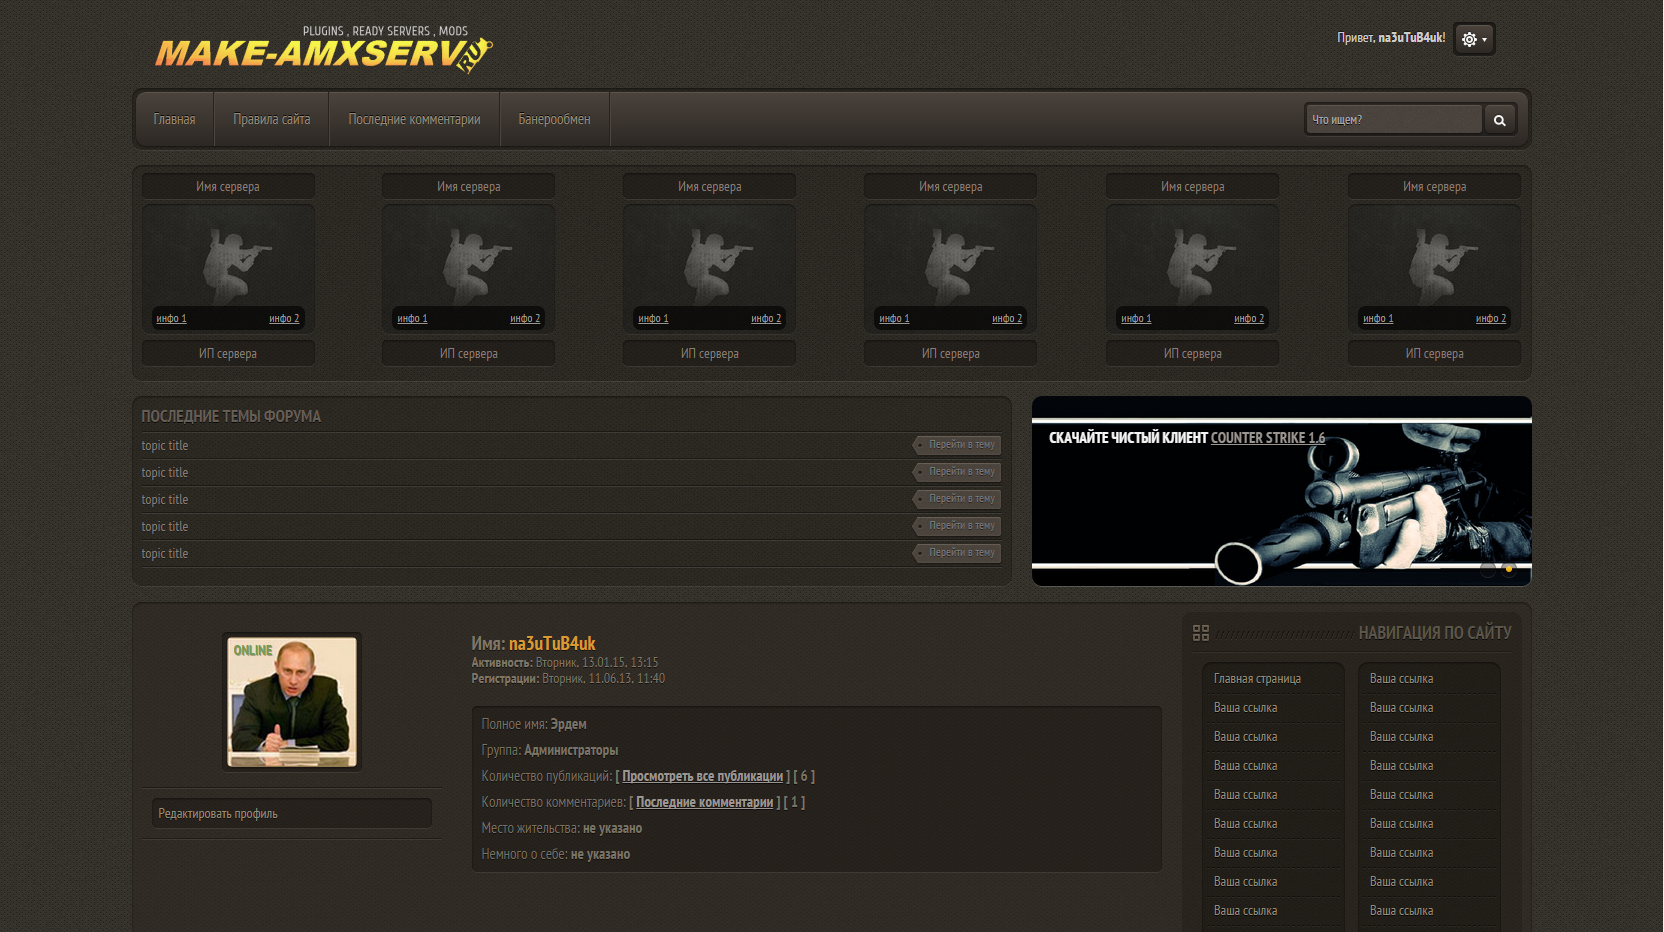The height and width of the screenshot is (932, 1664).
Task: Click the username na3uTuB4uk in the greeting
Action: 1411,38
